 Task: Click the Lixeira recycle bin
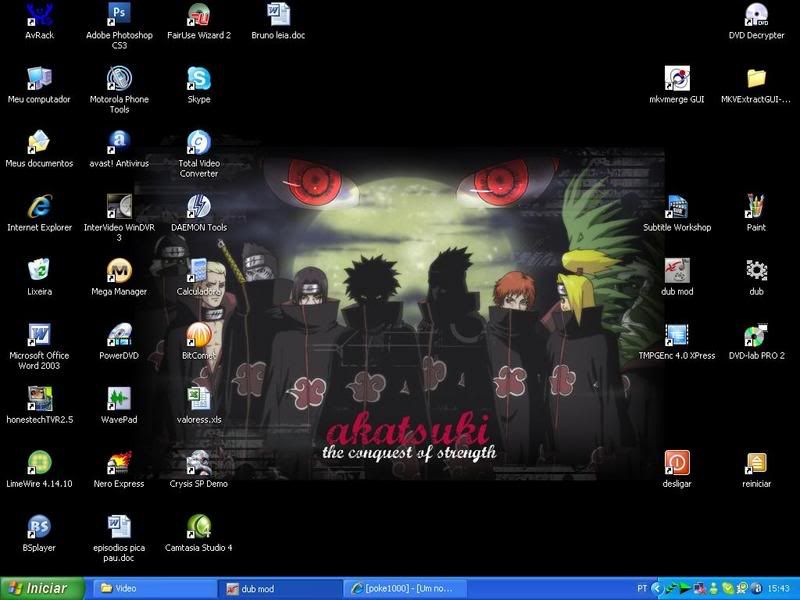[x=39, y=271]
